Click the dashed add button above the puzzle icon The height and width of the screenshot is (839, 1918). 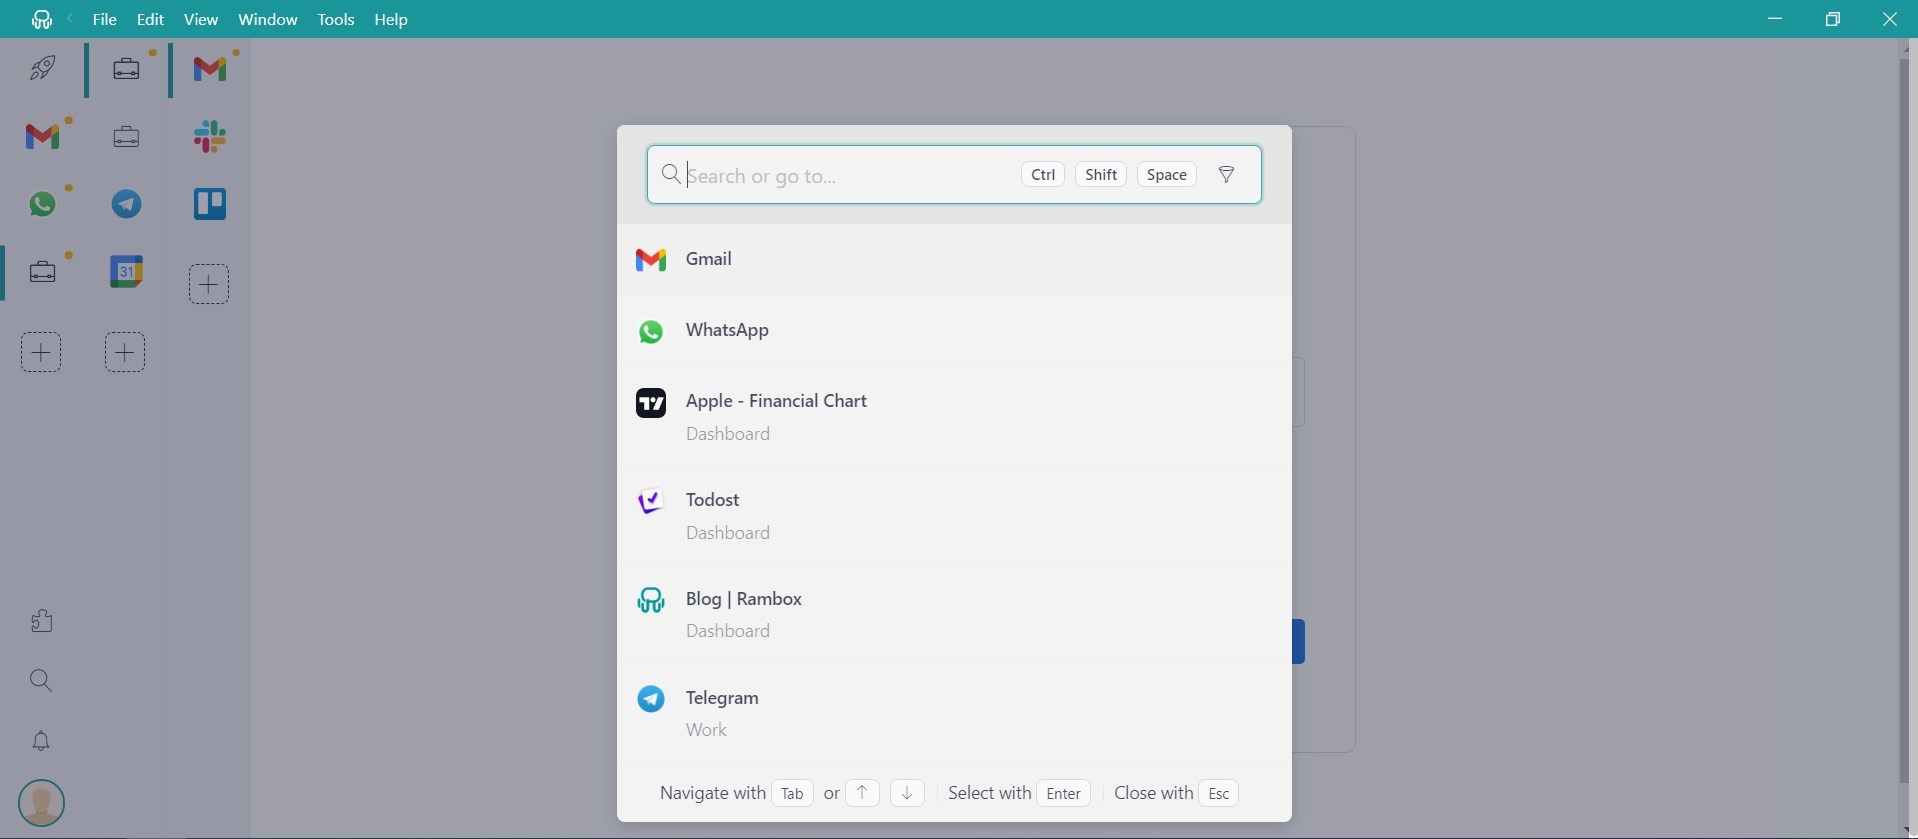tap(41, 353)
